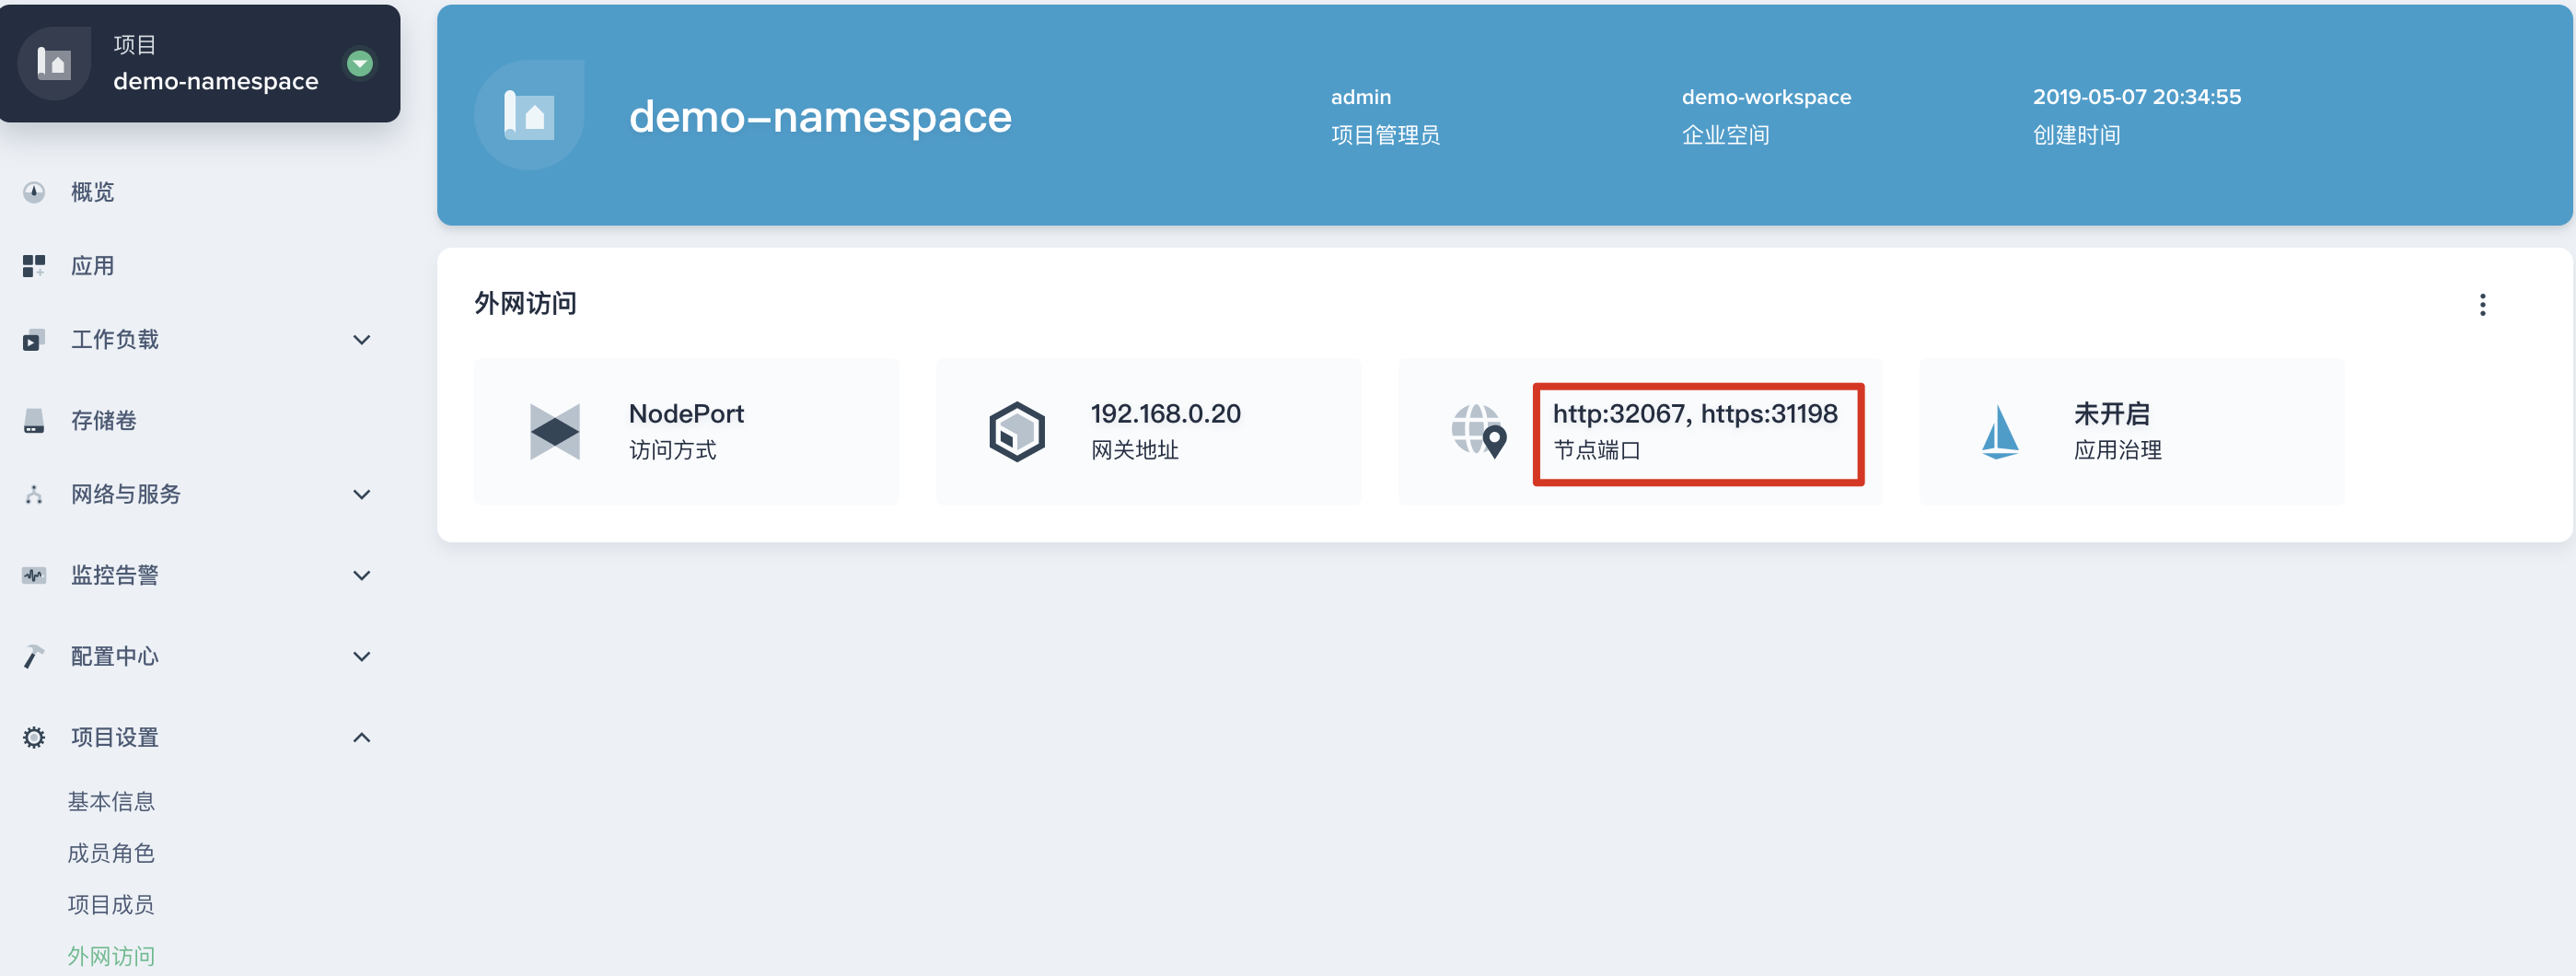
Task: Expand the 监控告警 chevron
Action: click(x=362, y=576)
